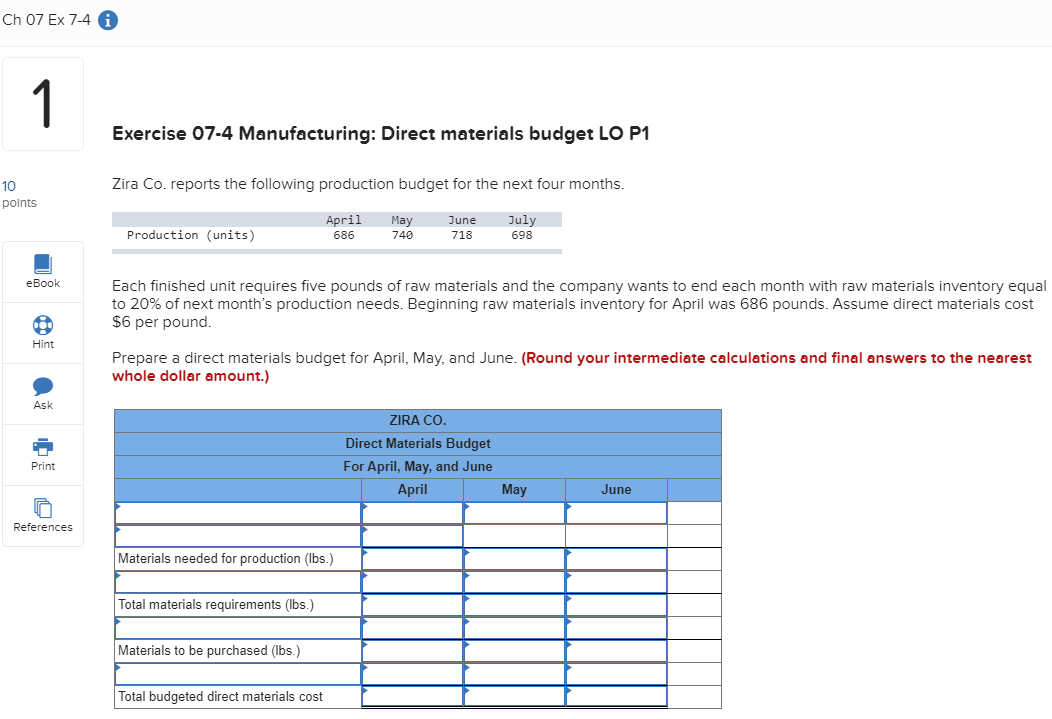Image resolution: width=1052 pixels, height=719 pixels.
Task: Click the April production value 686
Action: click(x=344, y=235)
